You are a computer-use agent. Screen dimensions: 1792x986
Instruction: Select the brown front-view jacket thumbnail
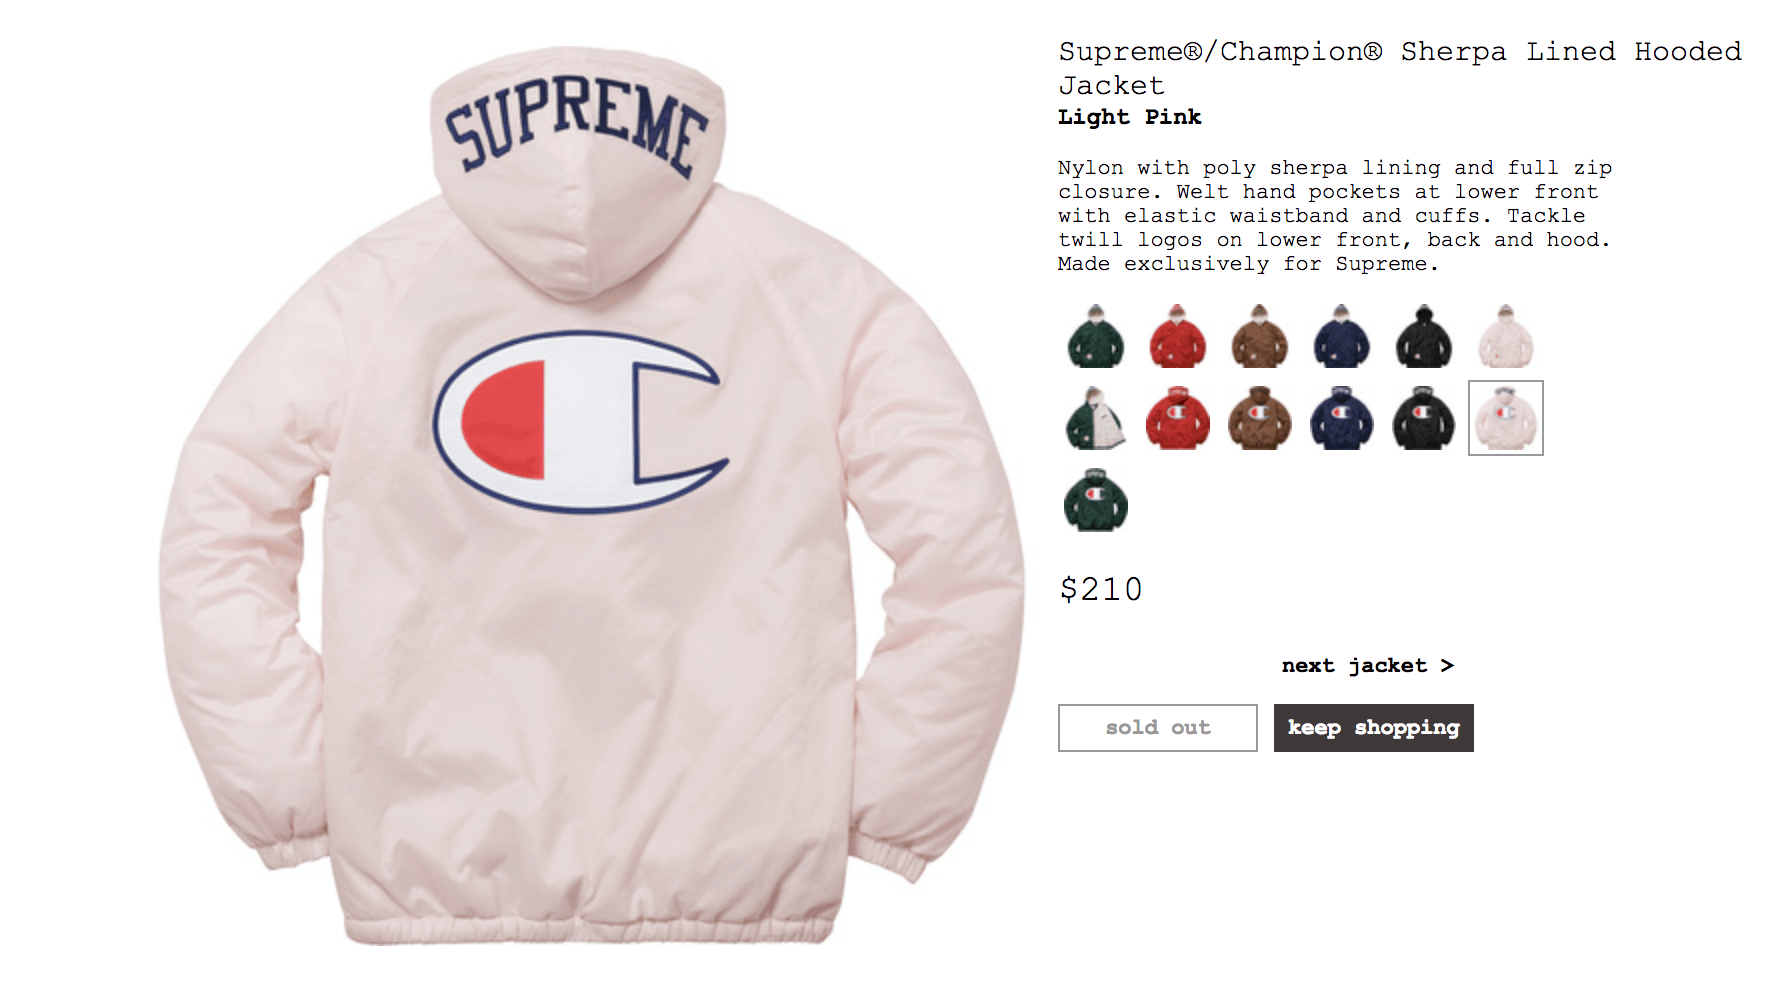pyautogui.click(x=1260, y=336)
